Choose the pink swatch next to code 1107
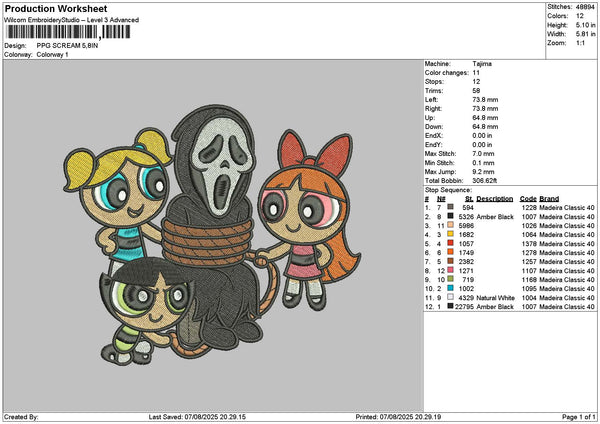 tap(450, 270)
